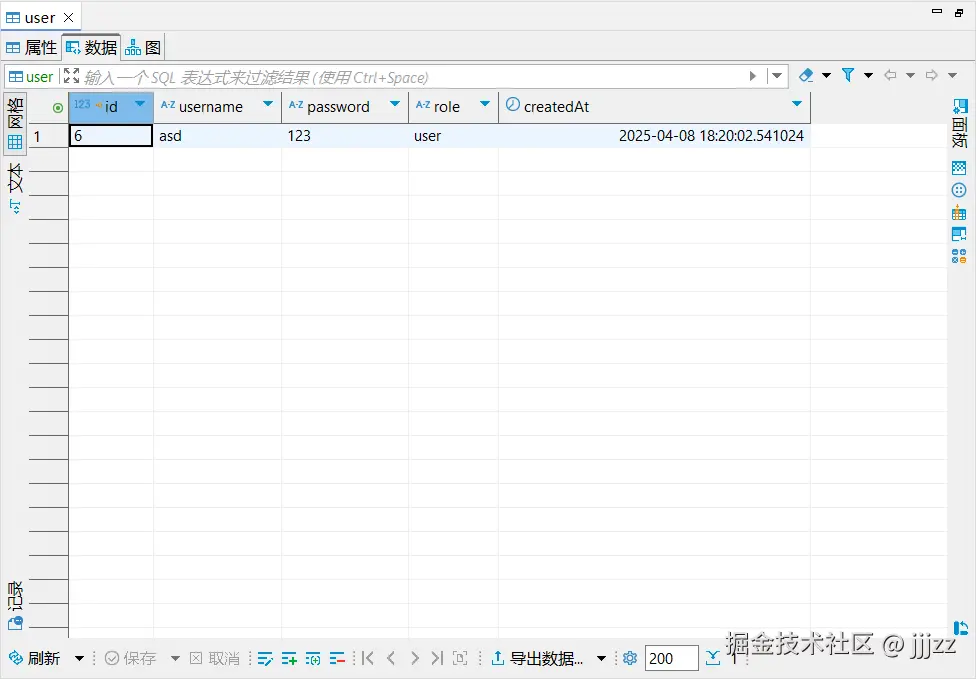Image resolution: width=976 pixels, height=679 pixels.
Task: Click the 导出数据 export data button
Action: (x=538, y=658)
